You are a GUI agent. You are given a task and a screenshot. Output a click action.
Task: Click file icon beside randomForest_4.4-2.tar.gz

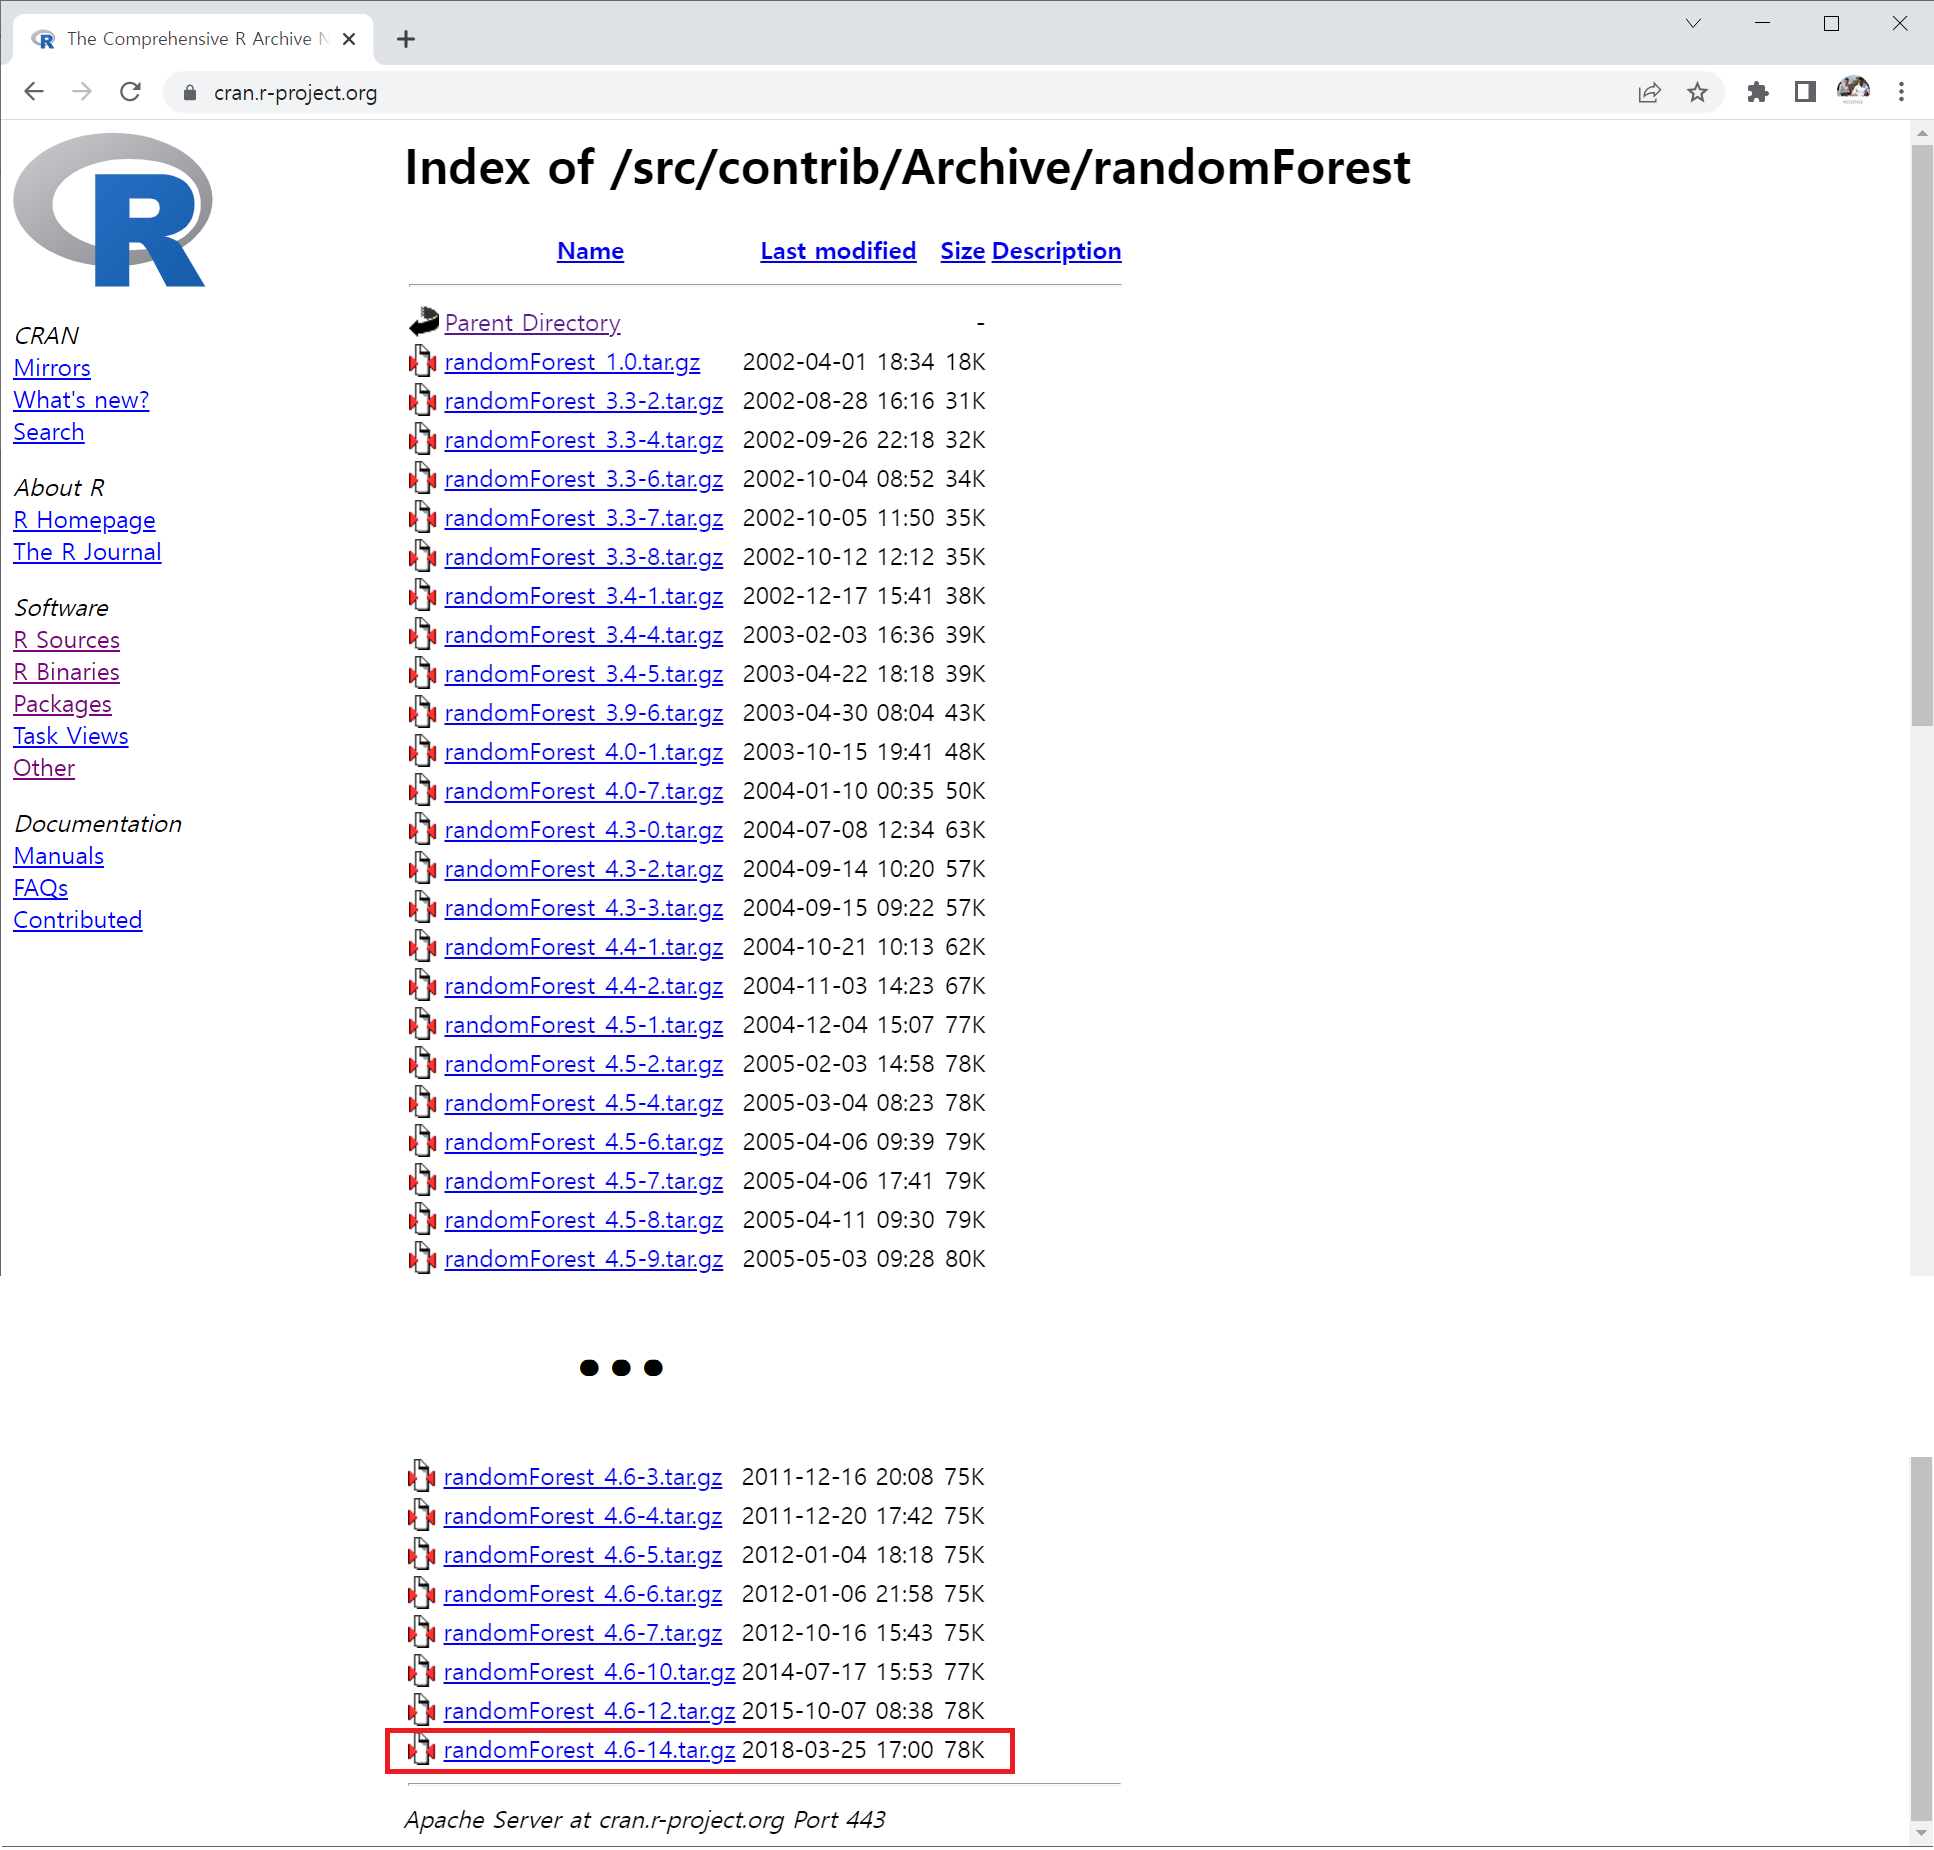(x=423, y=985)
